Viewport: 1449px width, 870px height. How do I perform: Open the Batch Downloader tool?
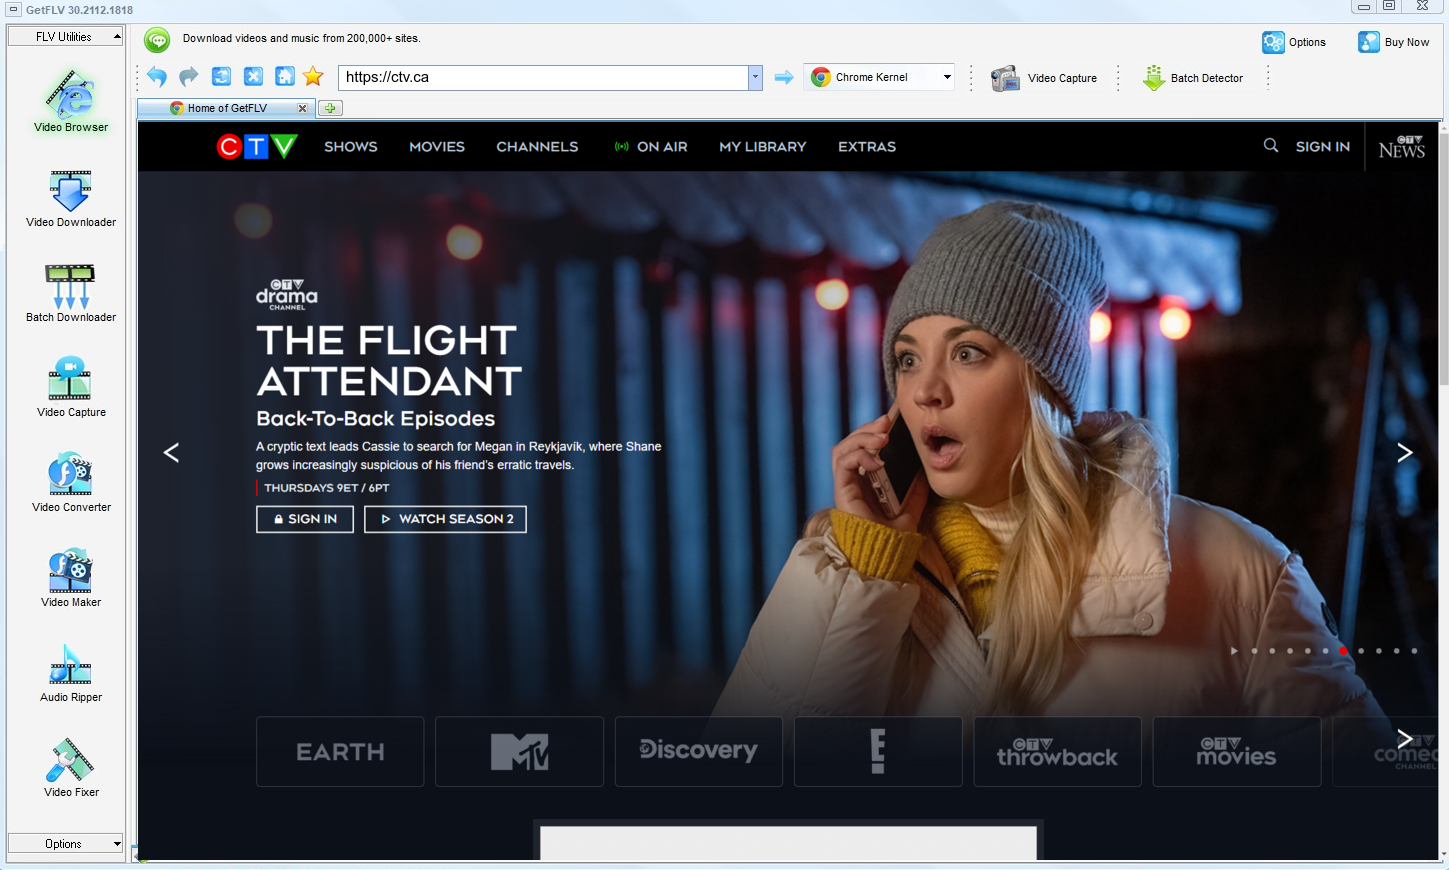(71, 293)
